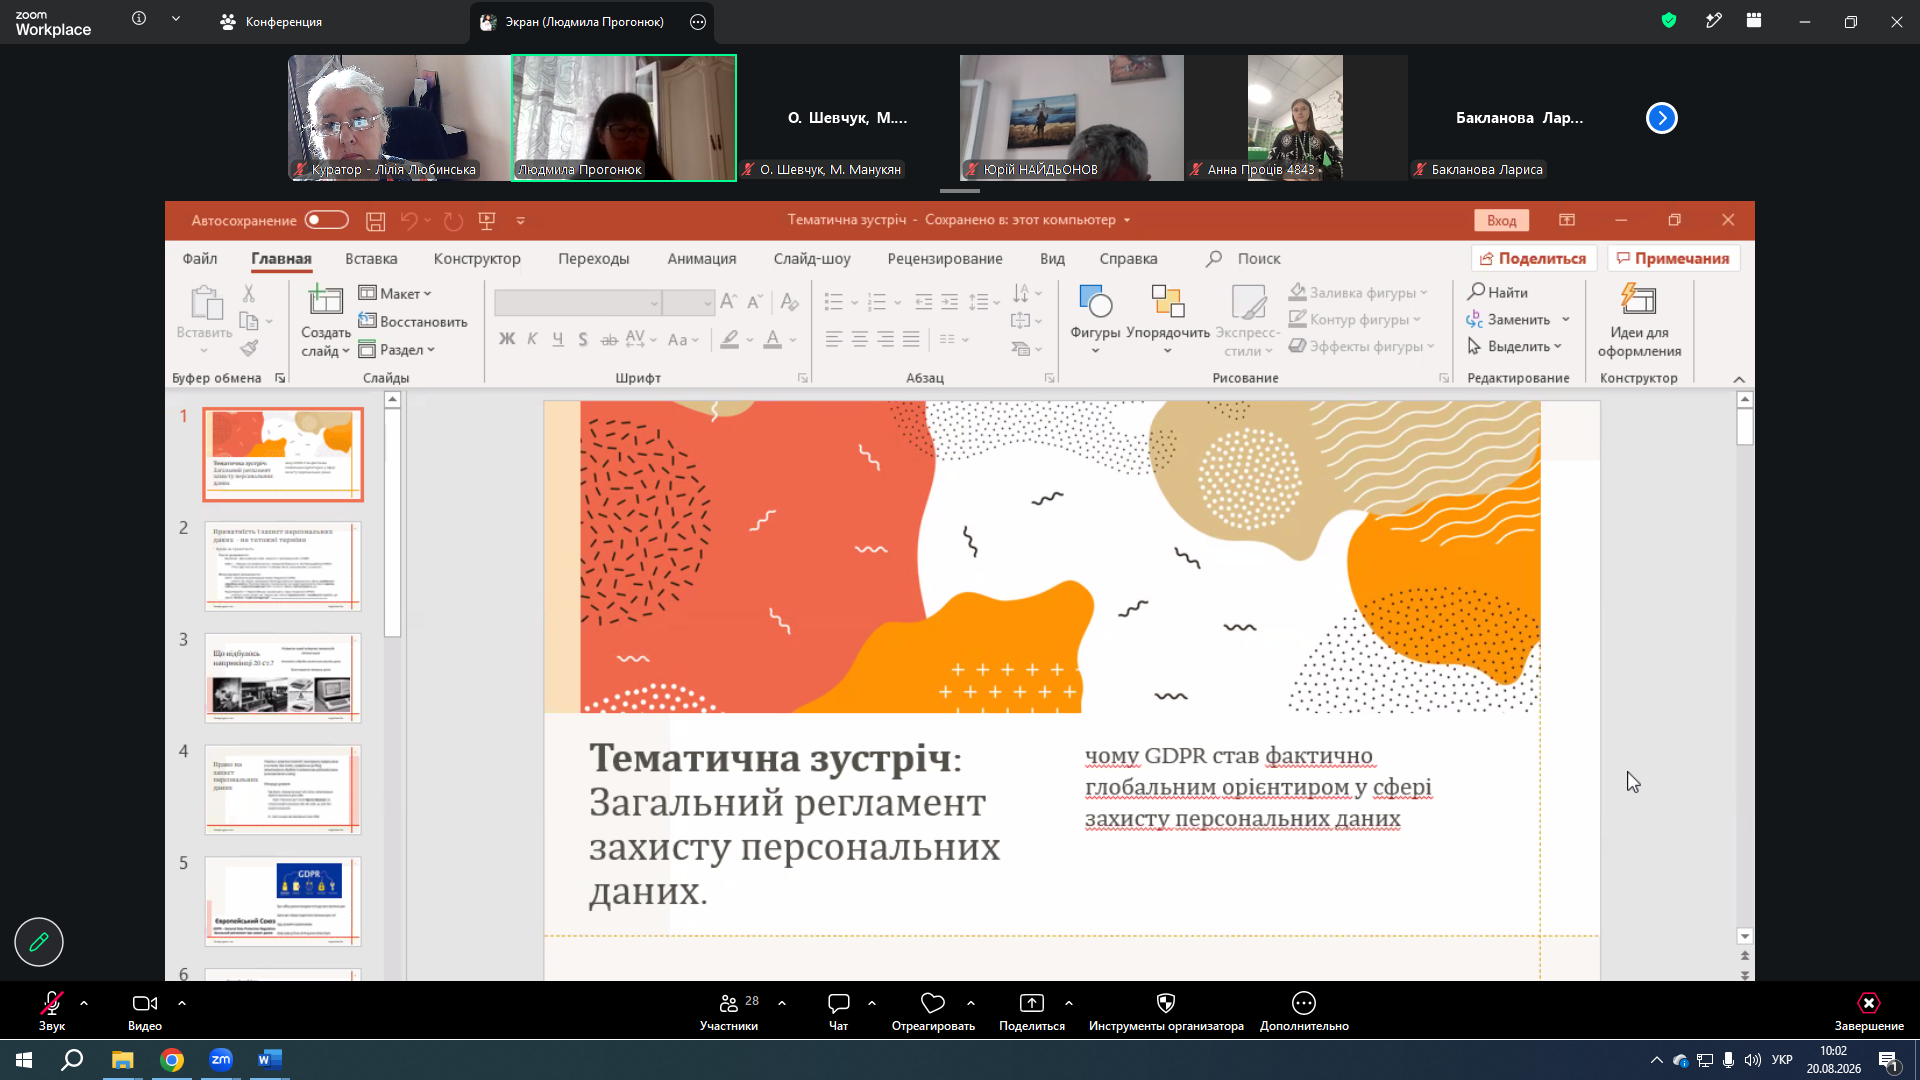Screen dimensions: 1920x1080
Task: Collapse the ribbon with the chevron
Action: pyautogui.click(x=1739, y=379)
